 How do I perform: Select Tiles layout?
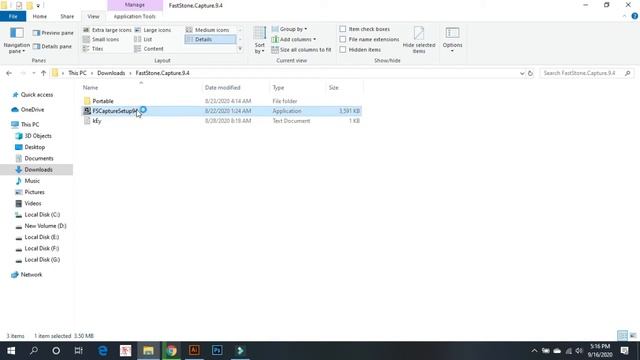[x=93, y=49]
